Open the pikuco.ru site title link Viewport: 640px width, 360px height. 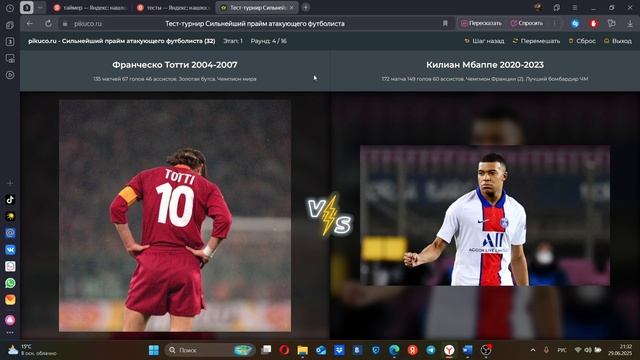(x=122, y=41)
